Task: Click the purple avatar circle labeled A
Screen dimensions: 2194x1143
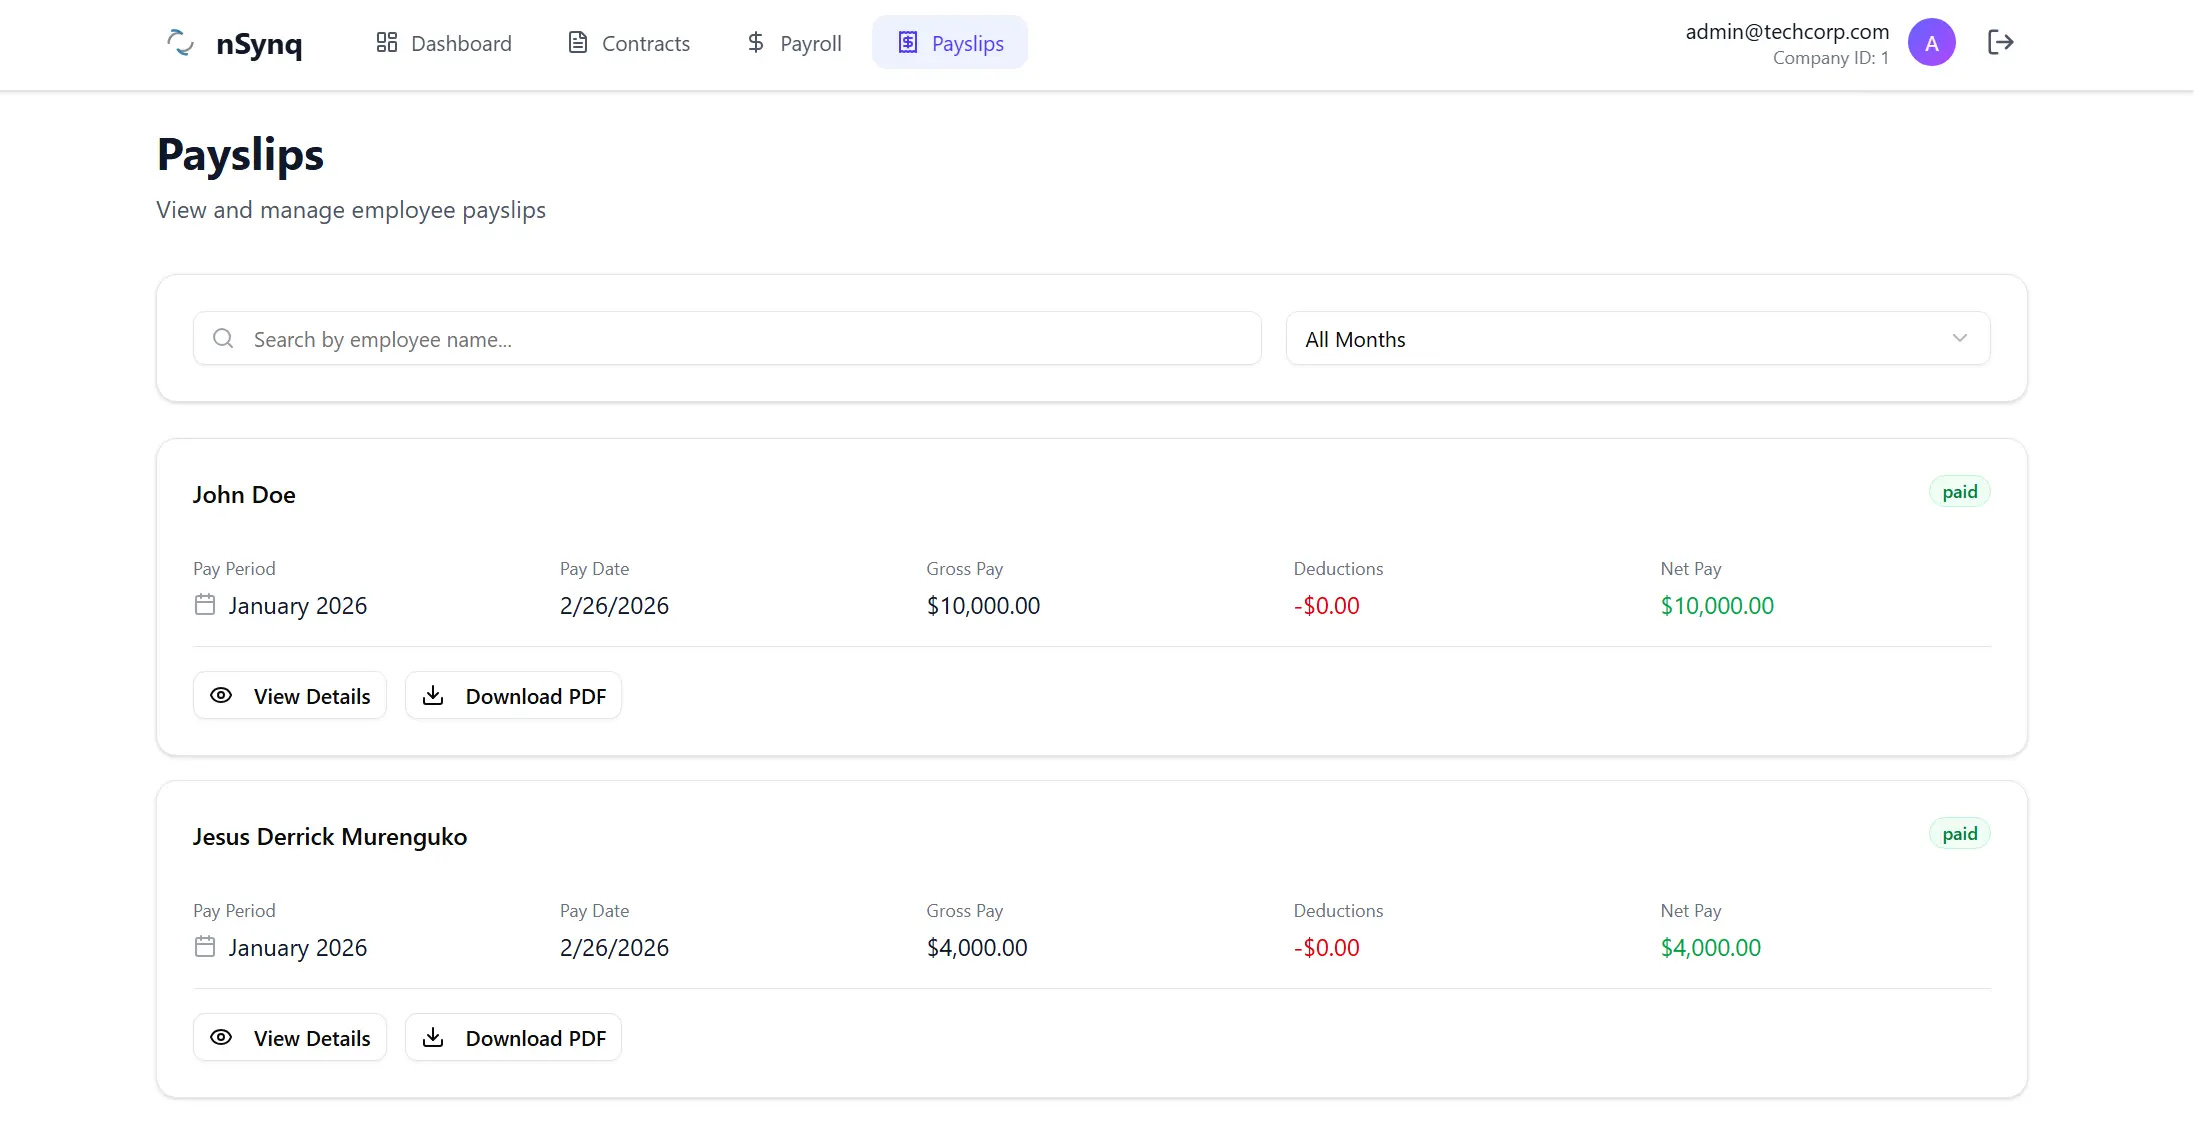Action: 1931,42
